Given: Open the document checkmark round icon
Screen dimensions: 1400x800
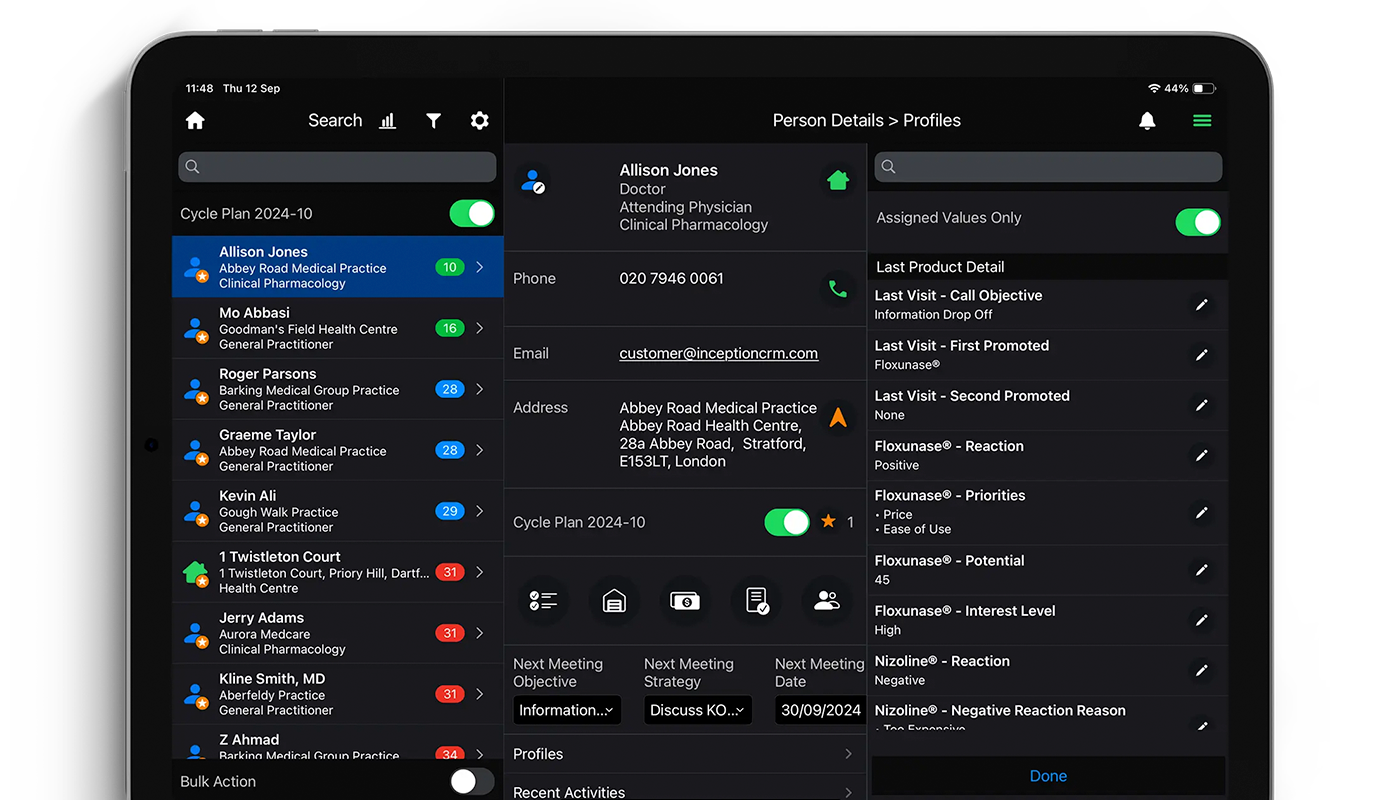Looking at the screenshot, I should [756, 601].
